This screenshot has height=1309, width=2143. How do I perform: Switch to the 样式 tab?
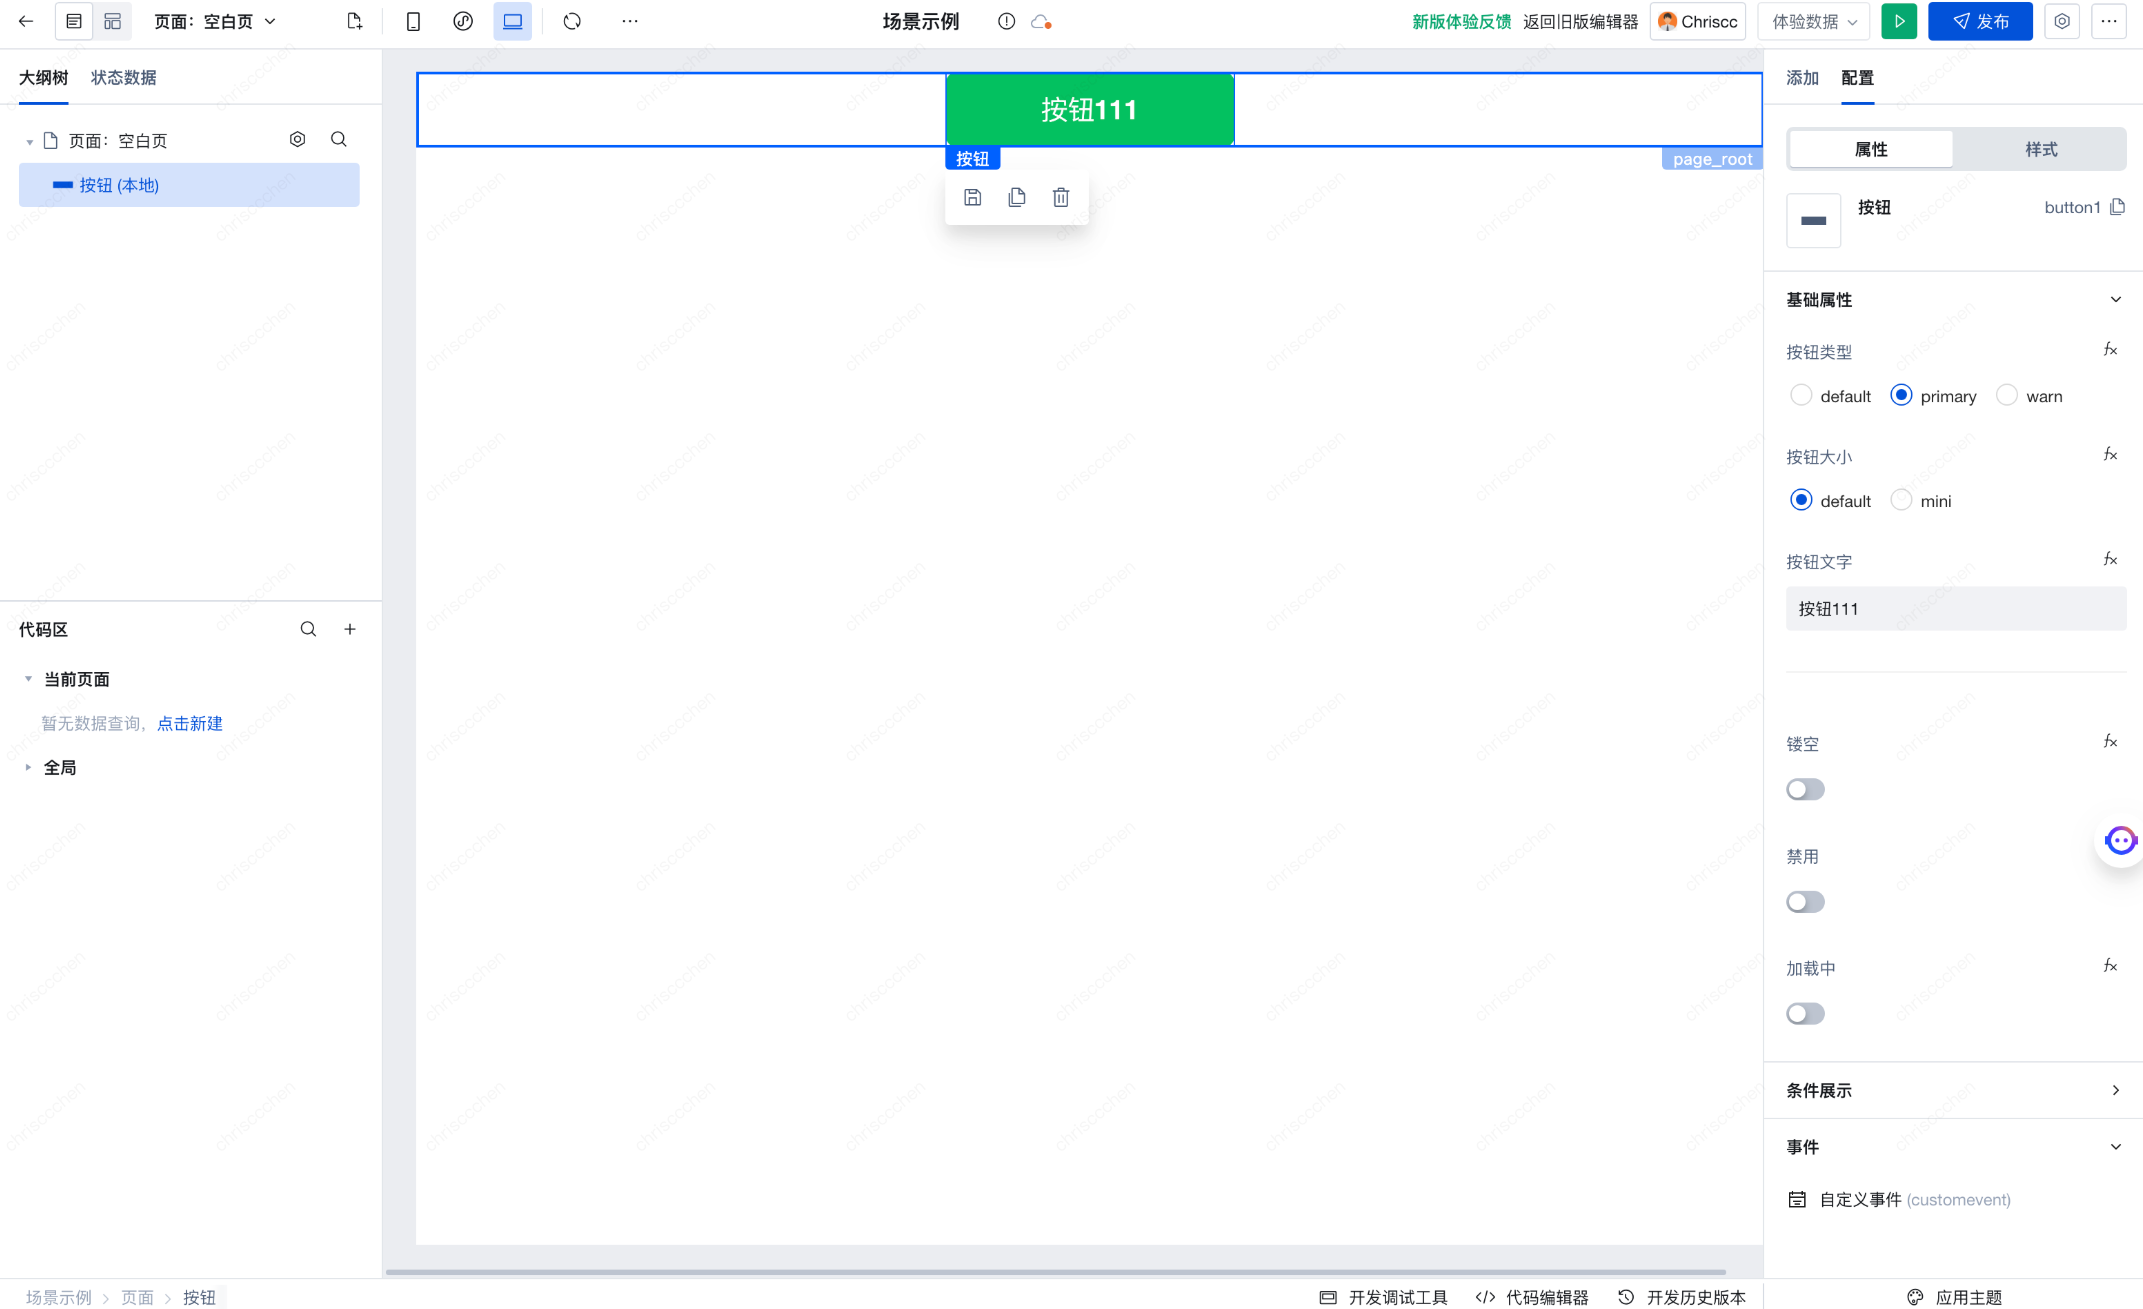click(x=2040, y=149)
